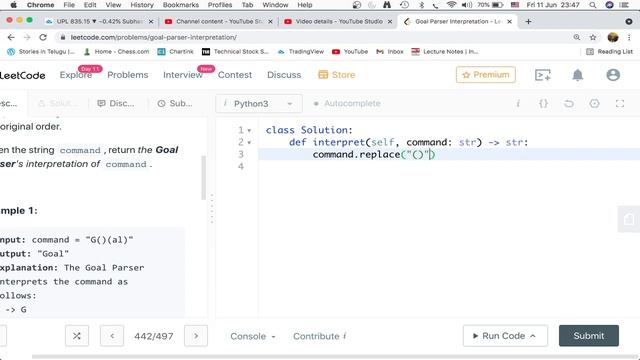Bookmark this page with star icon
The width and height of the screenshot is (640, 360).
(x=593, y=37)
